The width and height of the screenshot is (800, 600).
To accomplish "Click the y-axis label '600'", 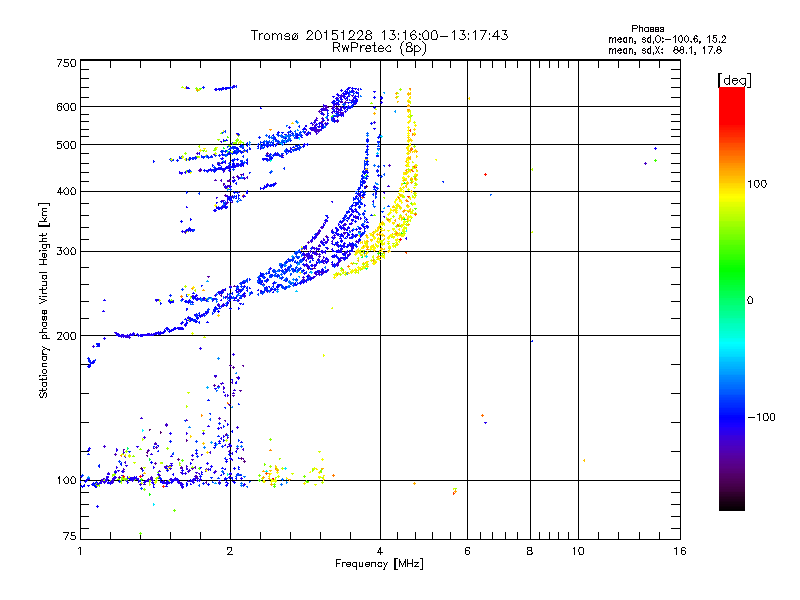I will [x=66, y=107].
